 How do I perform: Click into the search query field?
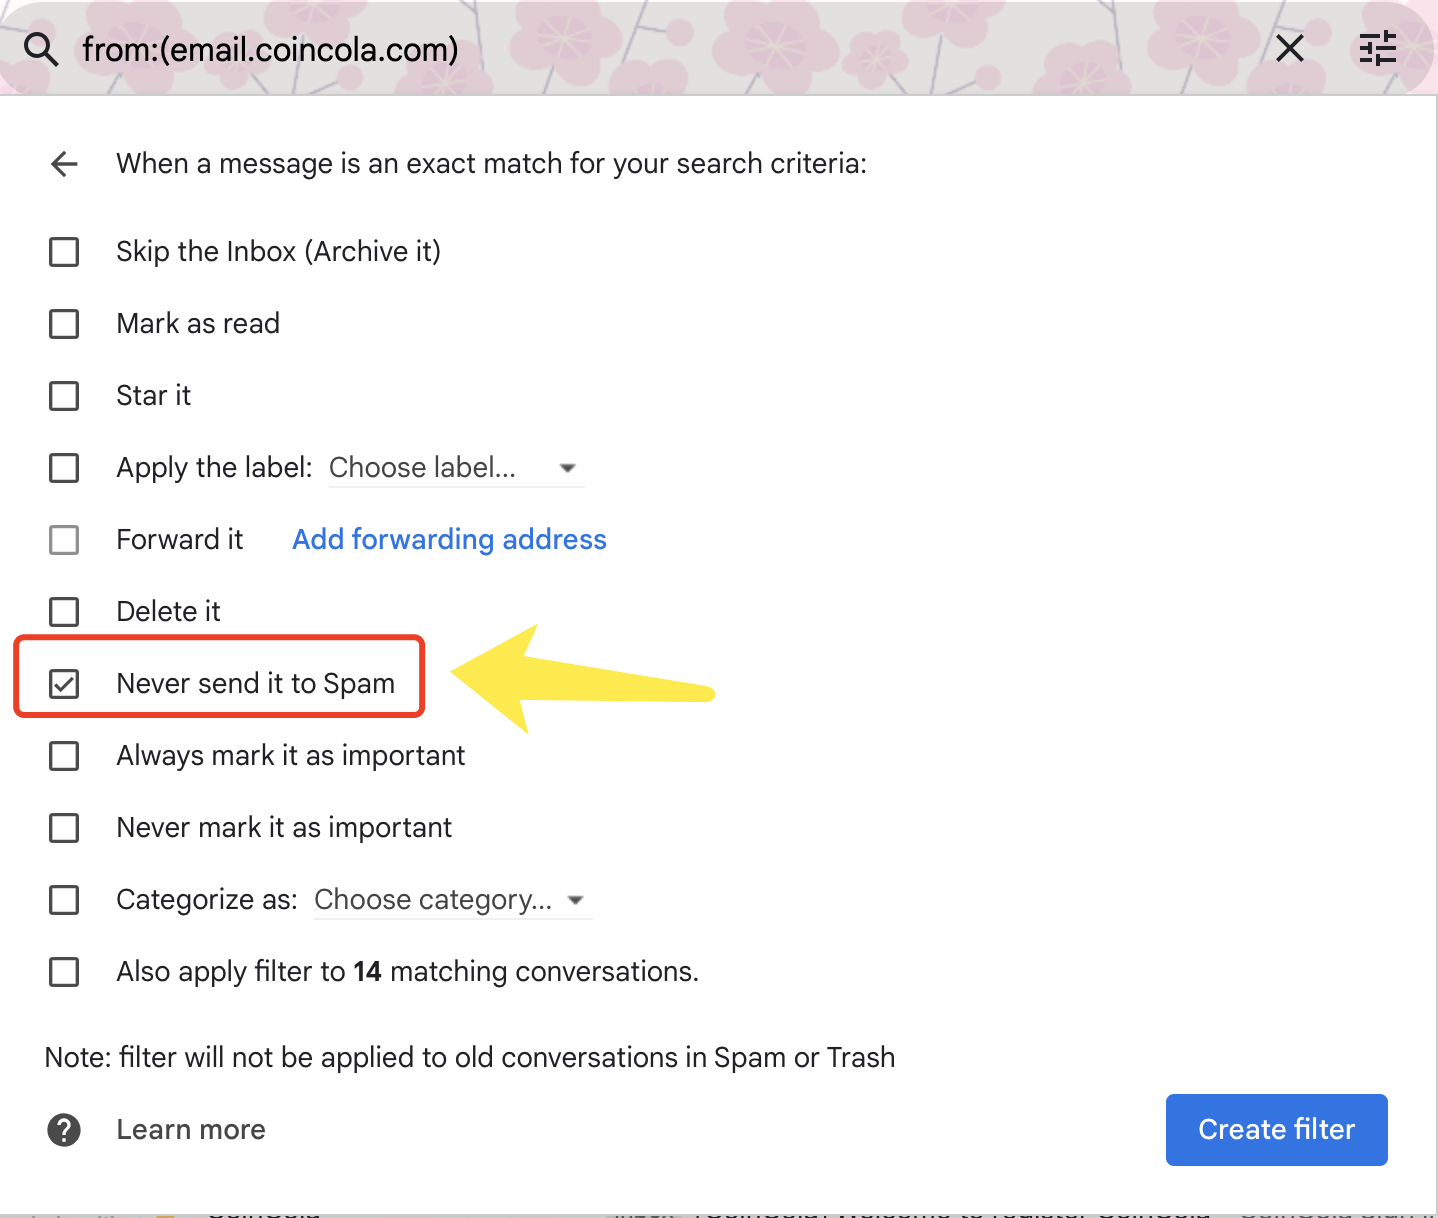[600, 49]
